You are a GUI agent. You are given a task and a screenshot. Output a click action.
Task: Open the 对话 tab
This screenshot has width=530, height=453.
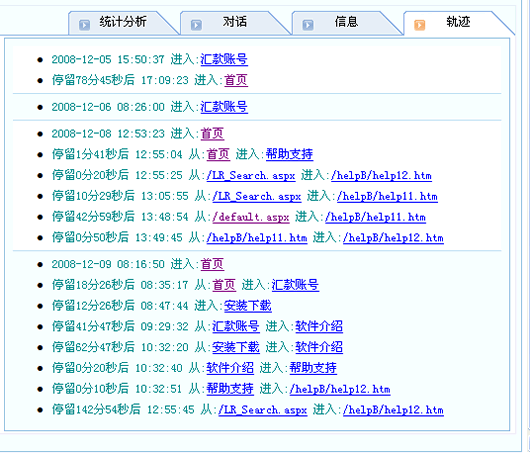pos(235,22)
